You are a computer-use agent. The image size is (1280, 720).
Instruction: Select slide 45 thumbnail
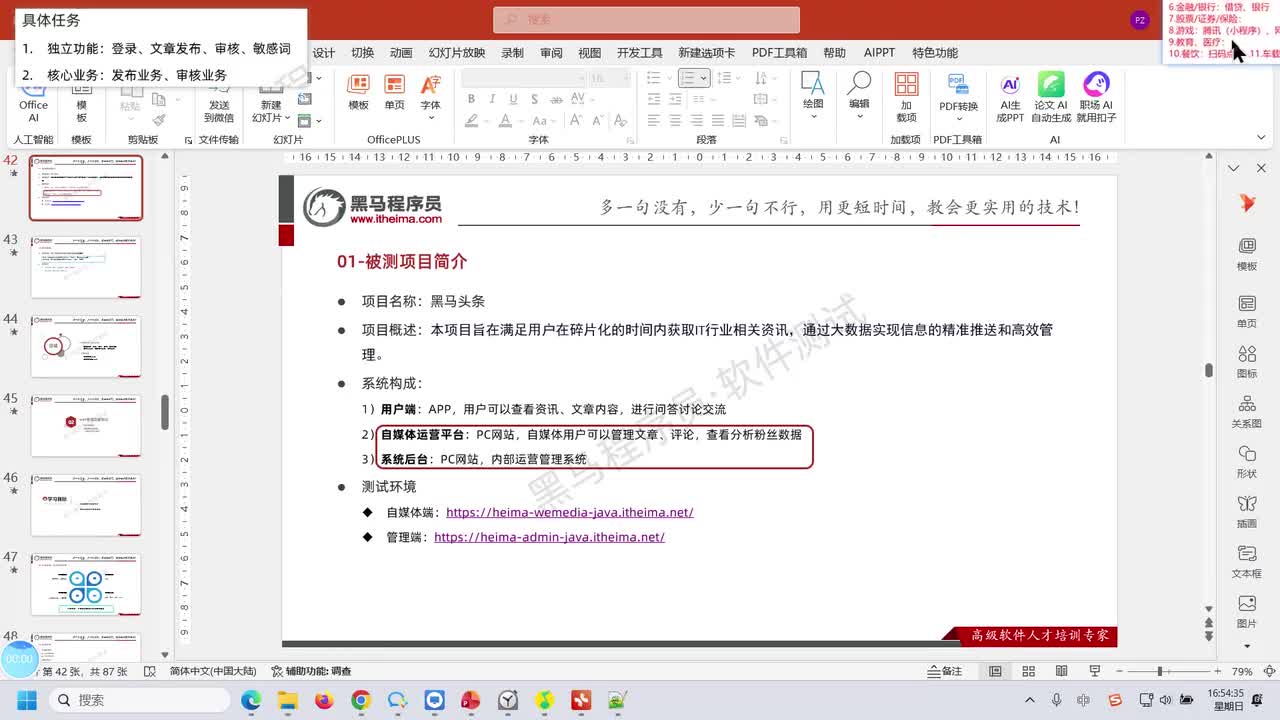[86, 425]
